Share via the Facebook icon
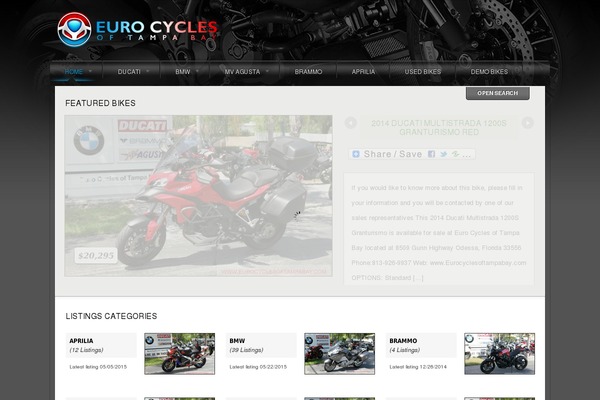 431,154
